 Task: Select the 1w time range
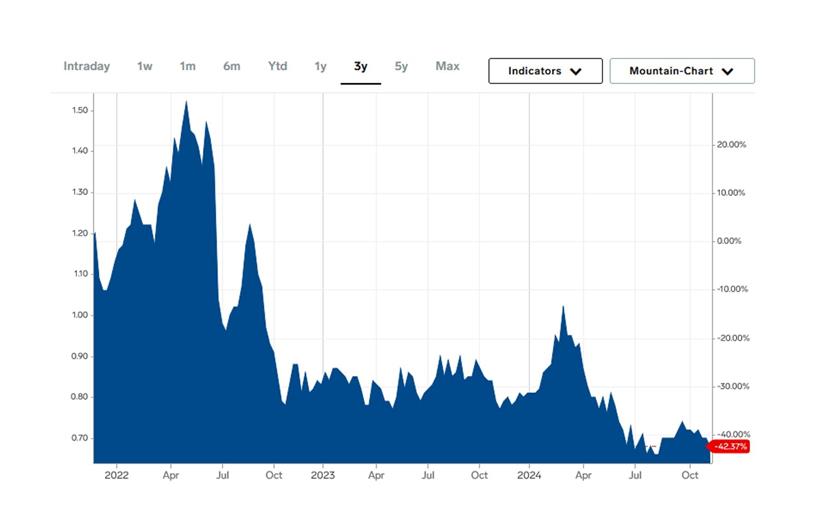tap(145, 67)
